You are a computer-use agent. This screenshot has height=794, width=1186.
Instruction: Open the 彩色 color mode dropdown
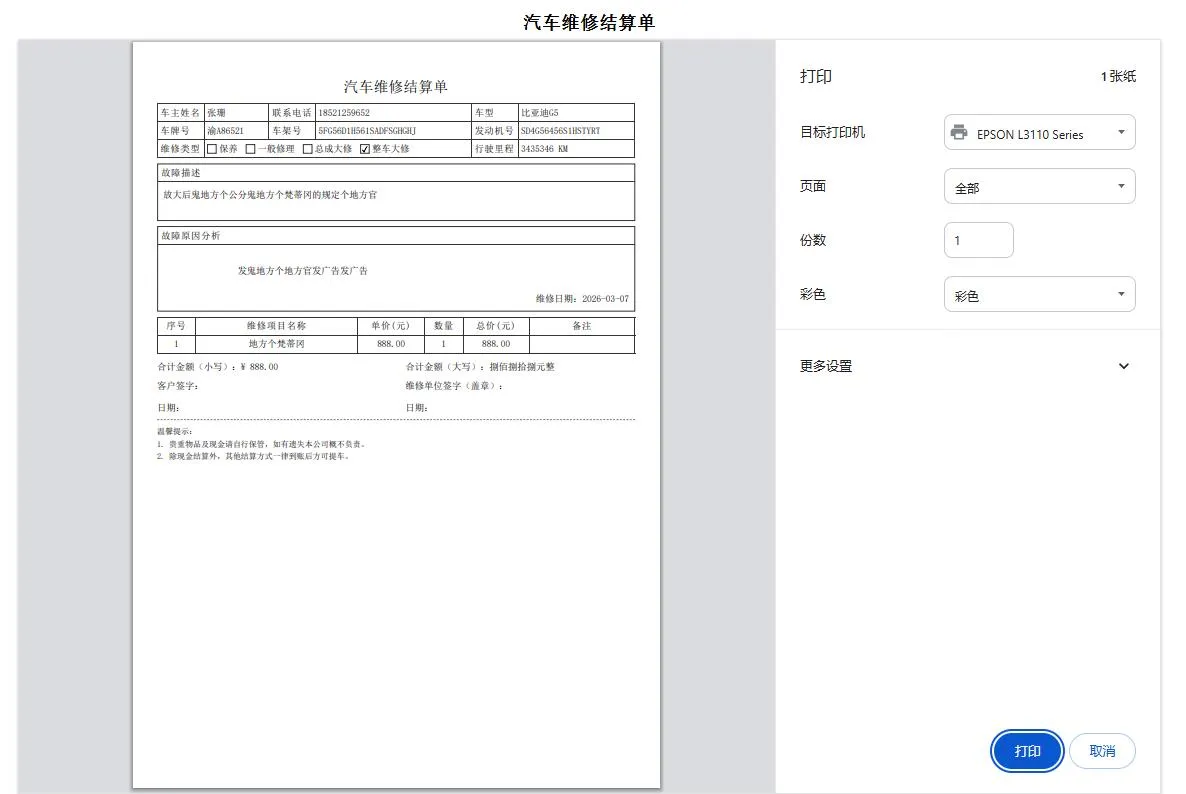1039,294
